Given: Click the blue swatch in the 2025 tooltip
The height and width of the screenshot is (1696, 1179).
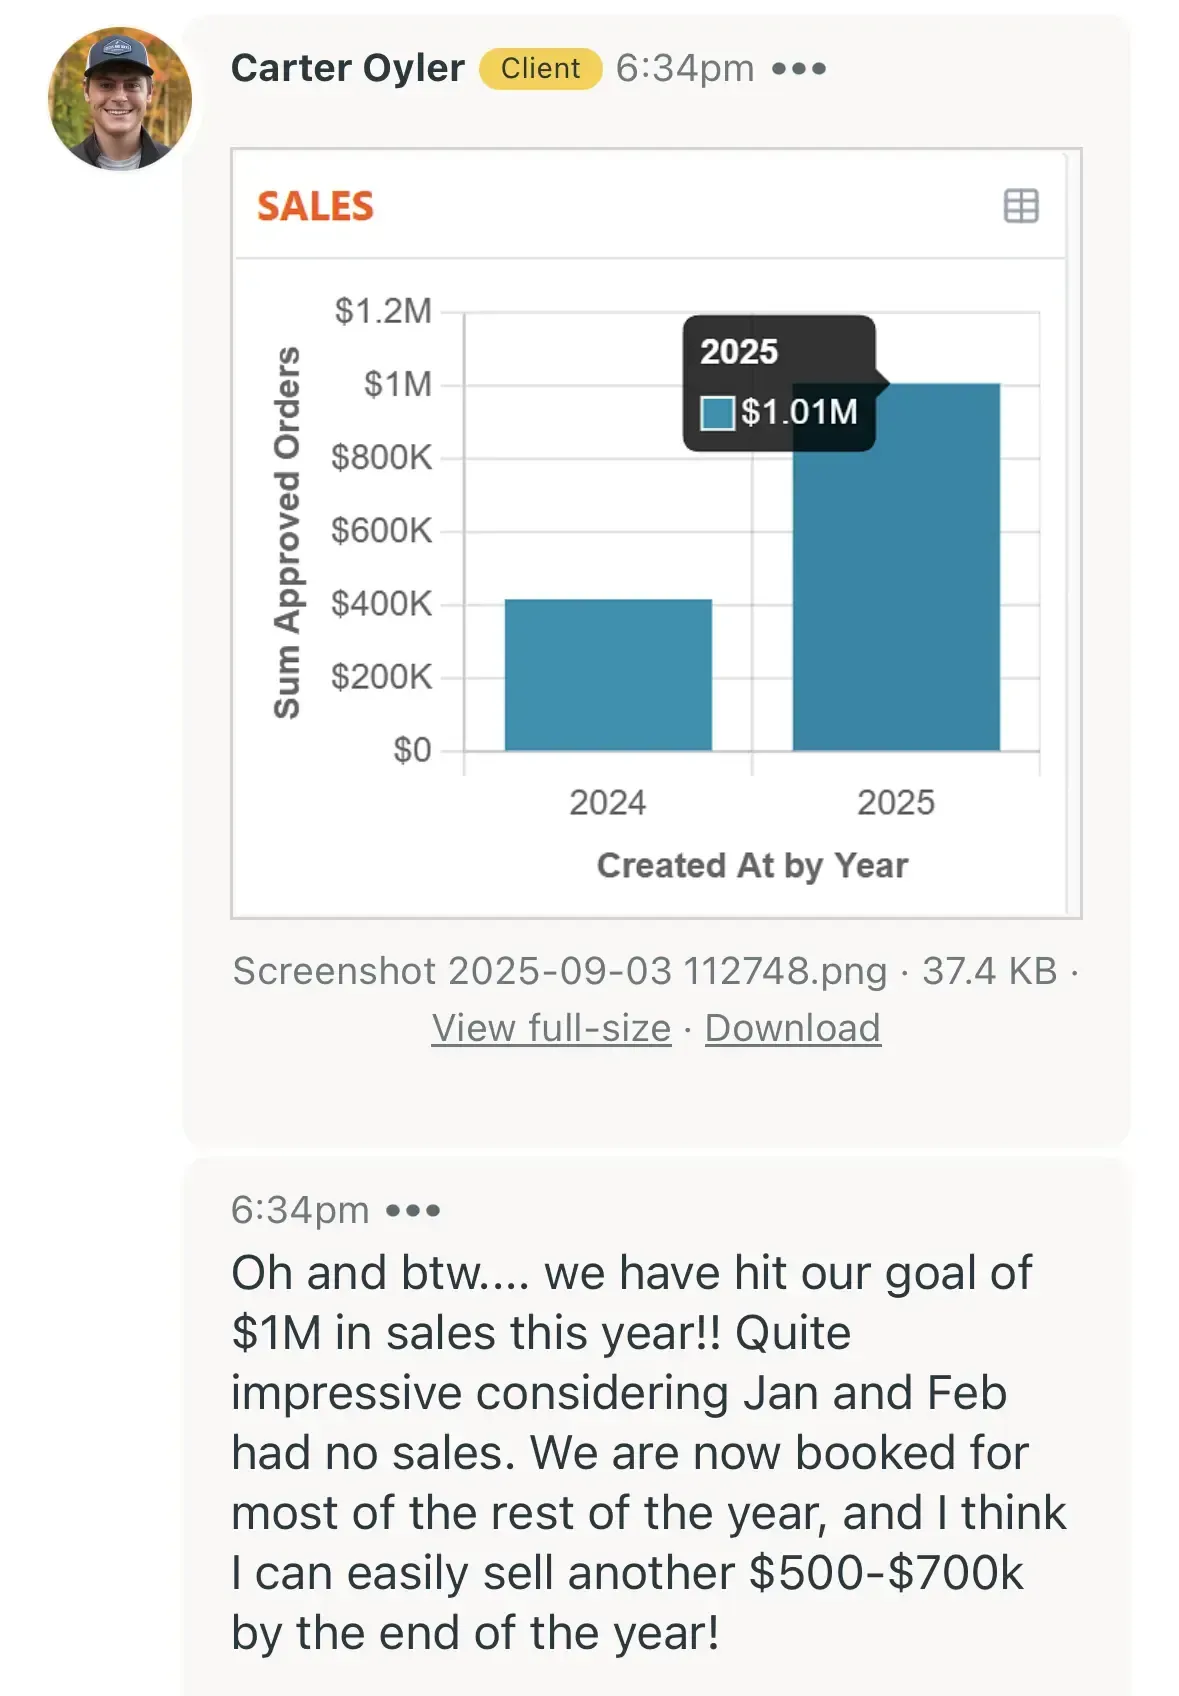Looking at the screenshot, I should [717, 412].
